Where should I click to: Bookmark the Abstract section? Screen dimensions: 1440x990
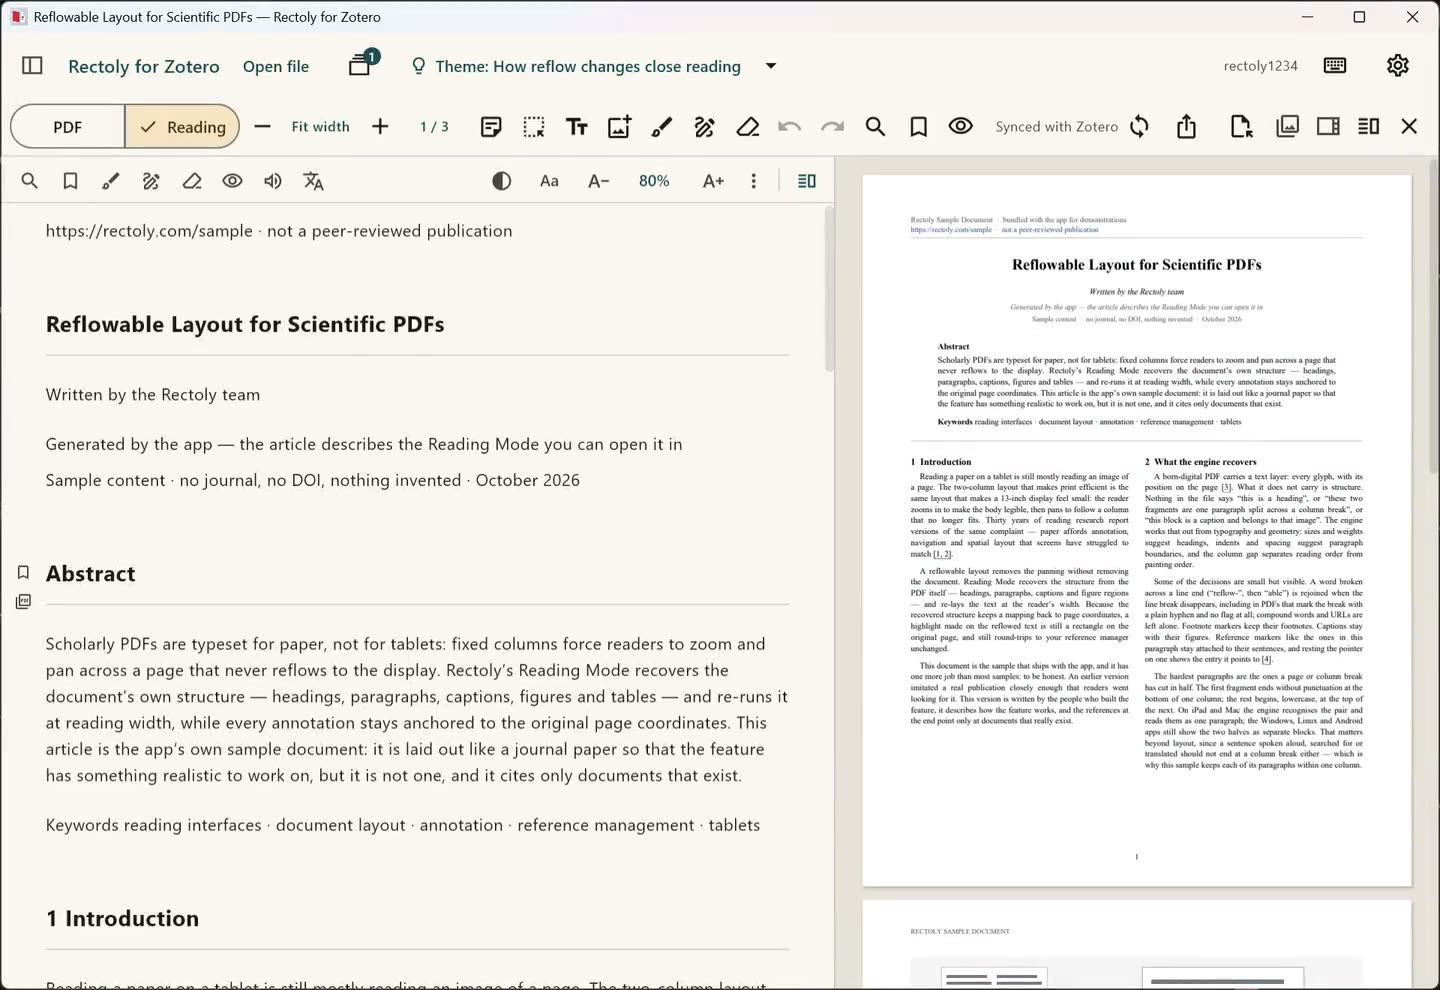point(23,572)
